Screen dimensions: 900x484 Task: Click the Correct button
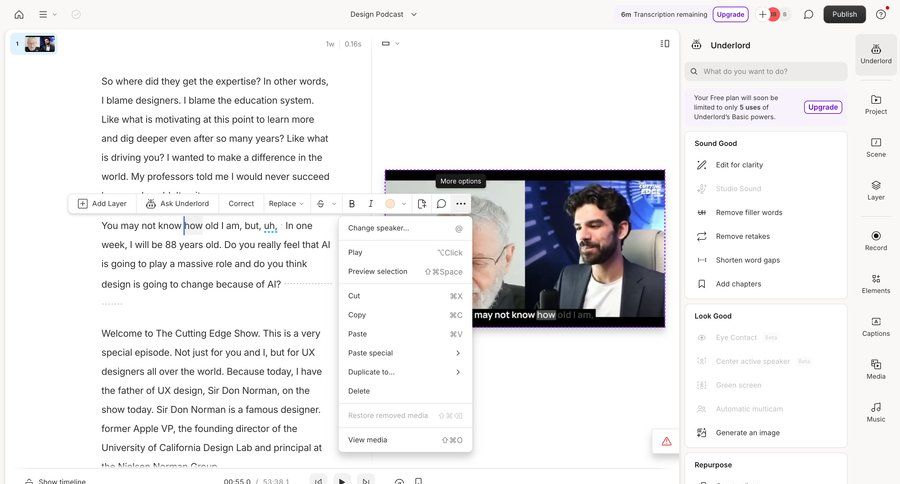[x=241, y=204]
